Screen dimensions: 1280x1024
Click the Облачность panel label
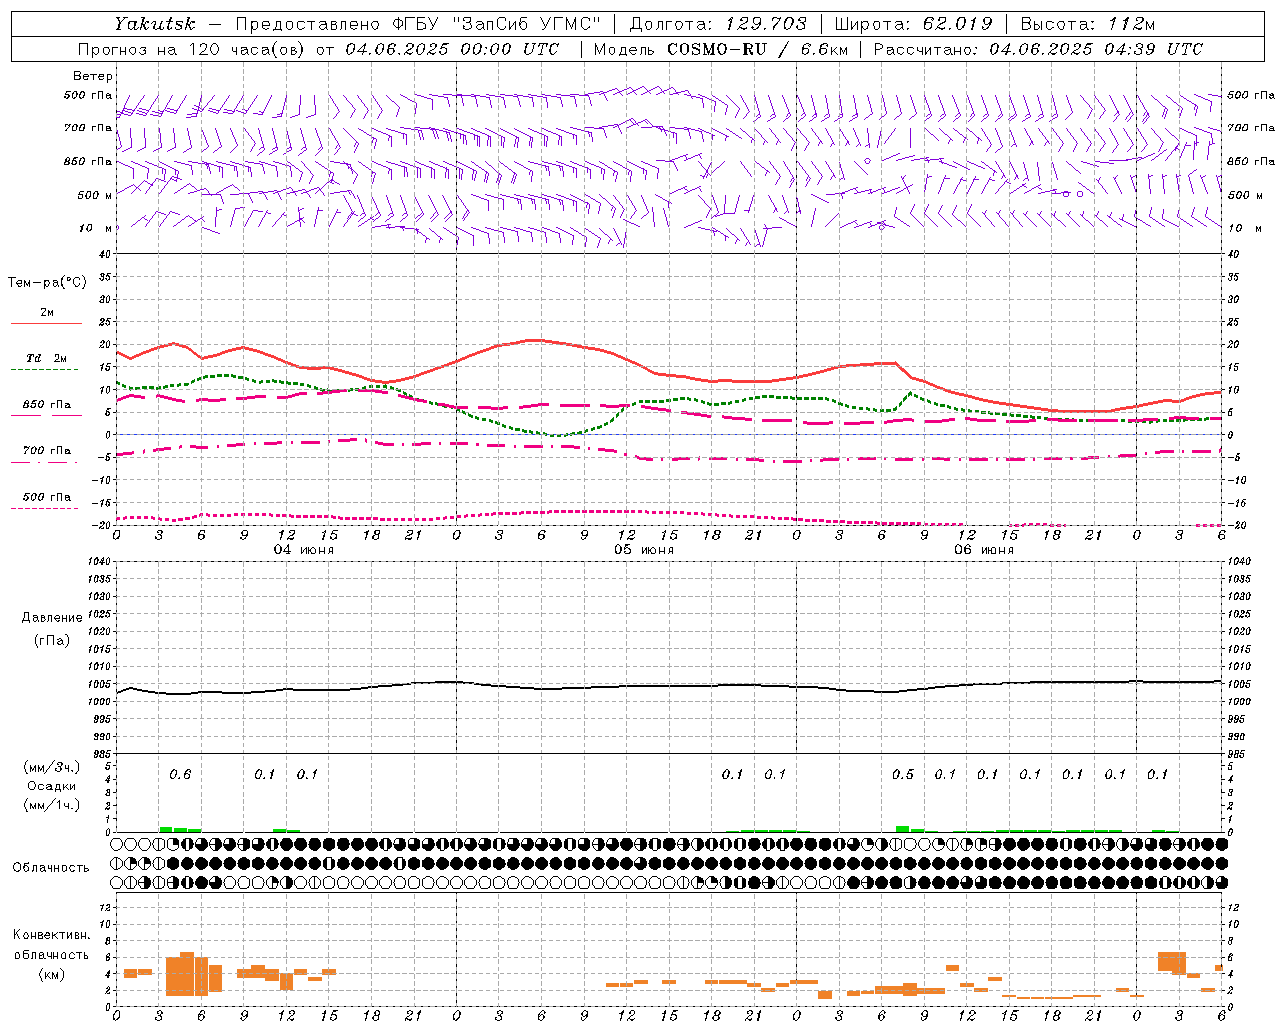coord(51,867)
